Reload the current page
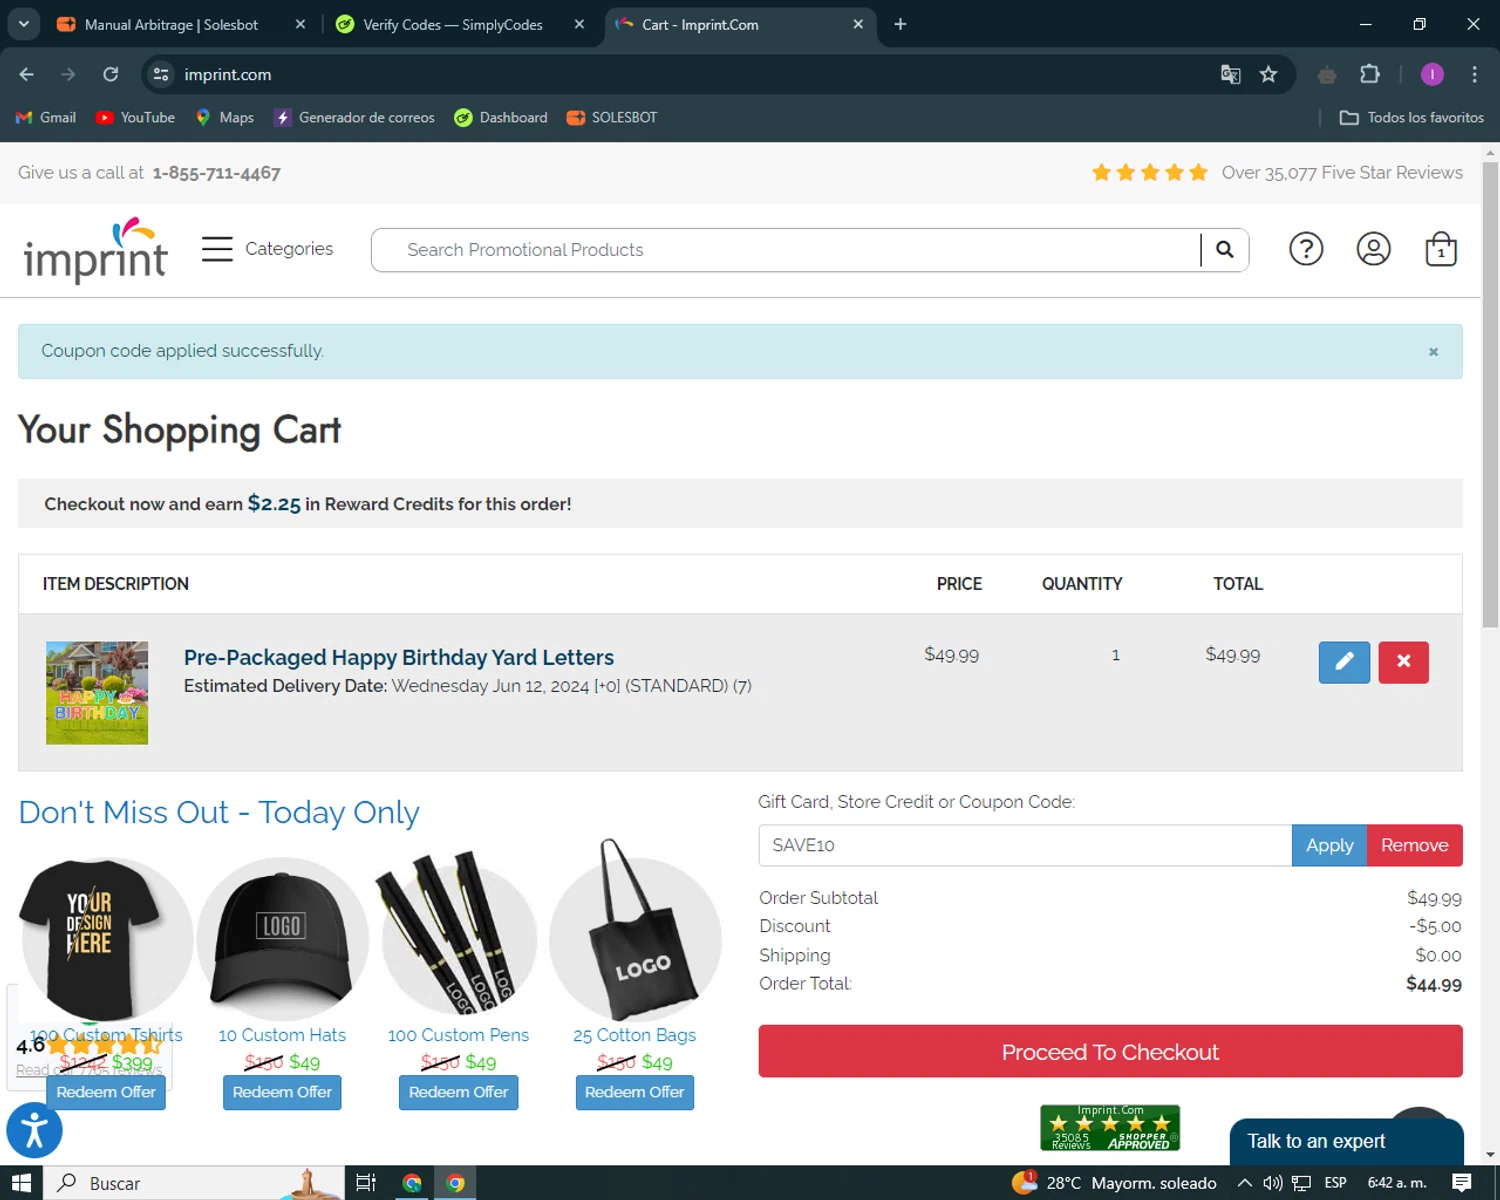Screen dimensions: 1500x1200 click(111, 74)
